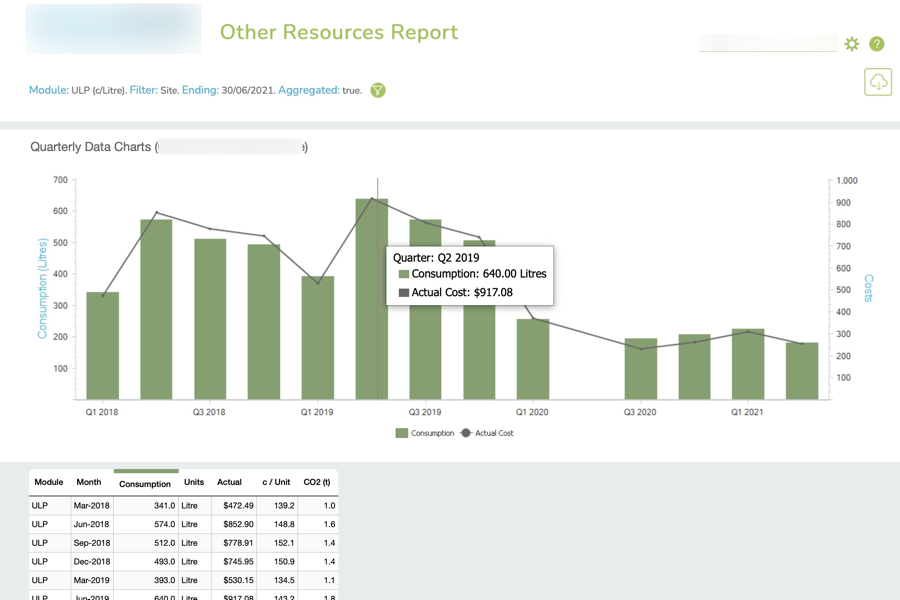
Task: Select the Q1 2021 consumption bar
Action: pos(748,364)
